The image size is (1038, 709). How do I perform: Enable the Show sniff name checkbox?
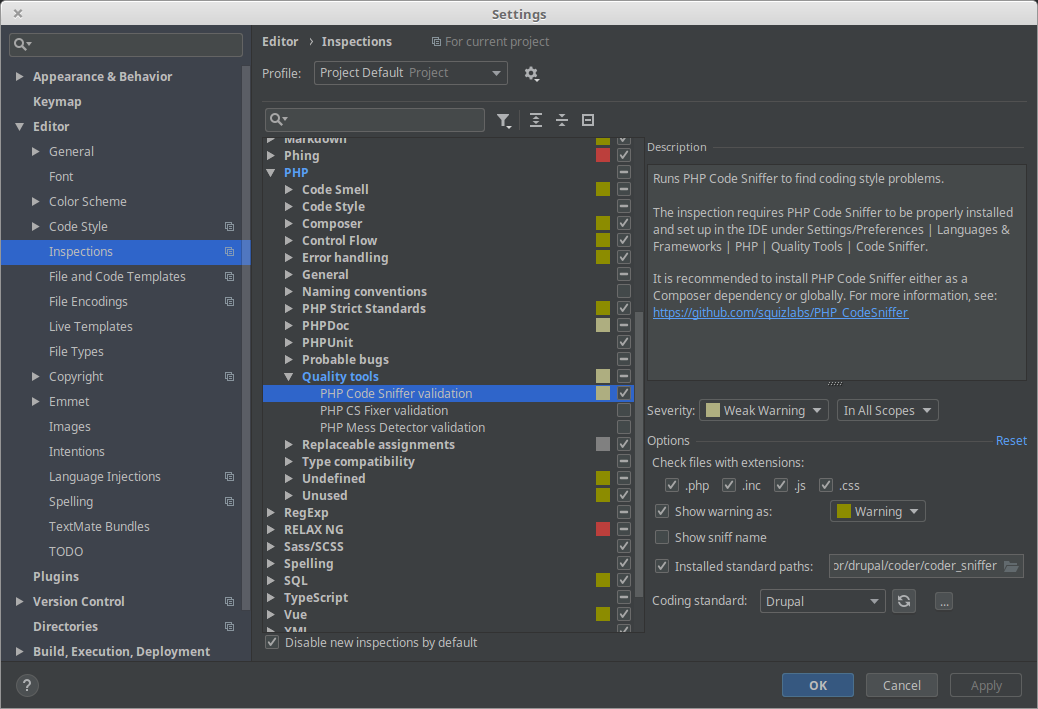click(x=661, y=537)
